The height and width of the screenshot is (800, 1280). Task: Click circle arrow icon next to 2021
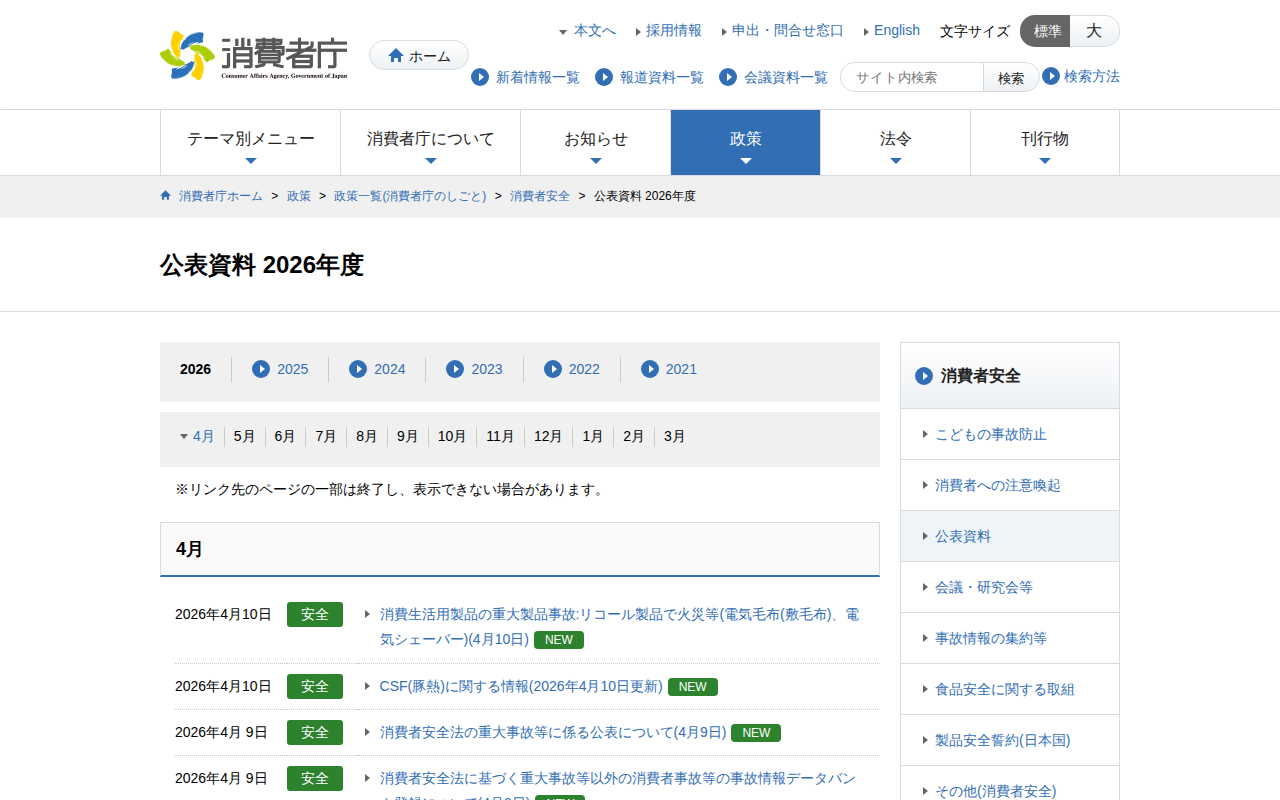[x=650, y=369]
